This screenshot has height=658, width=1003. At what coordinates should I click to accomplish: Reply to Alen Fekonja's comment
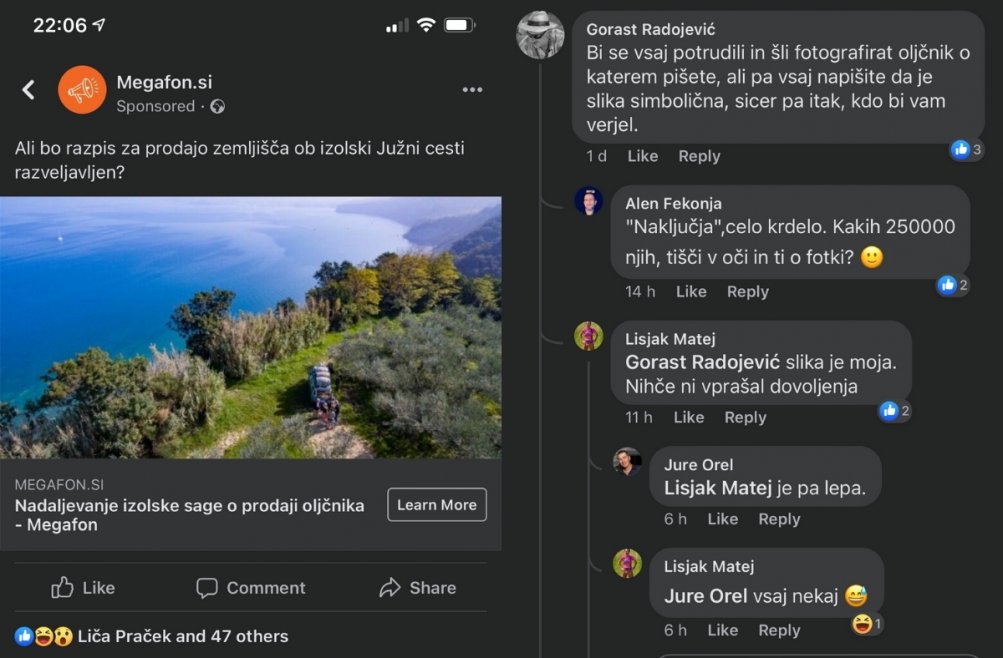(748, 292)
